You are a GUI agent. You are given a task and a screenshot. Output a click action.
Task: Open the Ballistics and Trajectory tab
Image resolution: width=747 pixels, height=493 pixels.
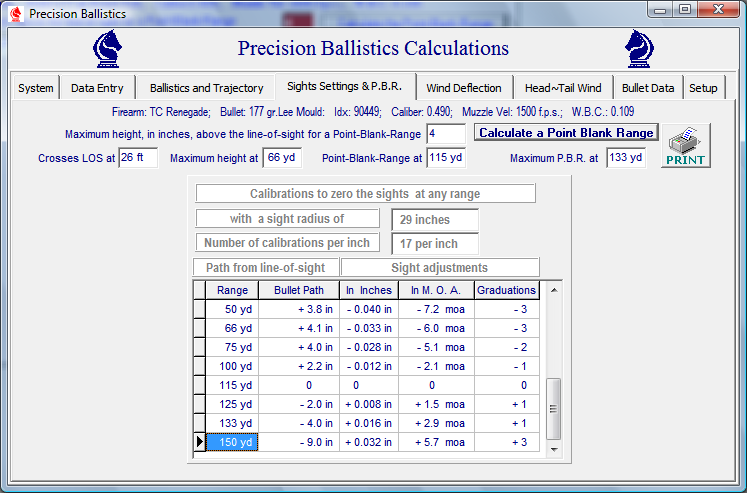pos(206,88)
